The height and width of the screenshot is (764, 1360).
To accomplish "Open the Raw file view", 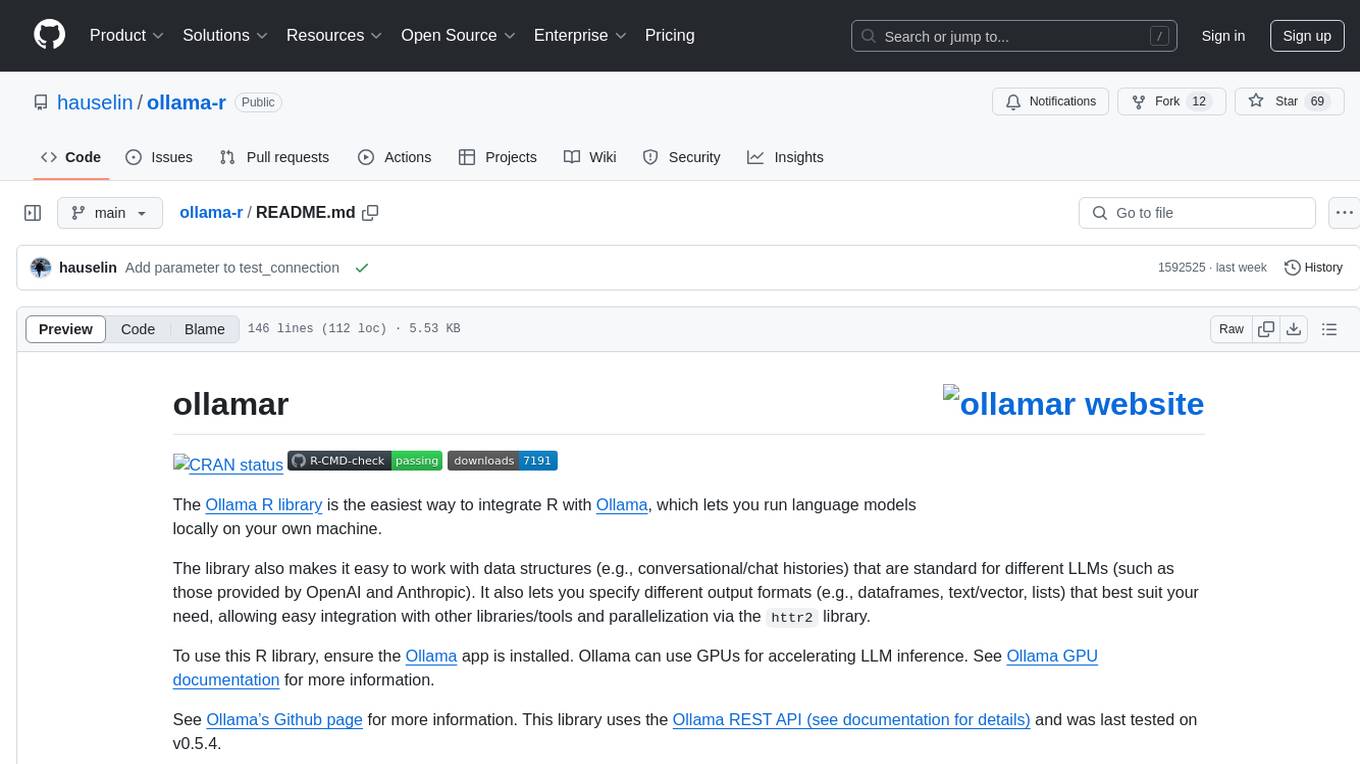I will [1231, 329].
